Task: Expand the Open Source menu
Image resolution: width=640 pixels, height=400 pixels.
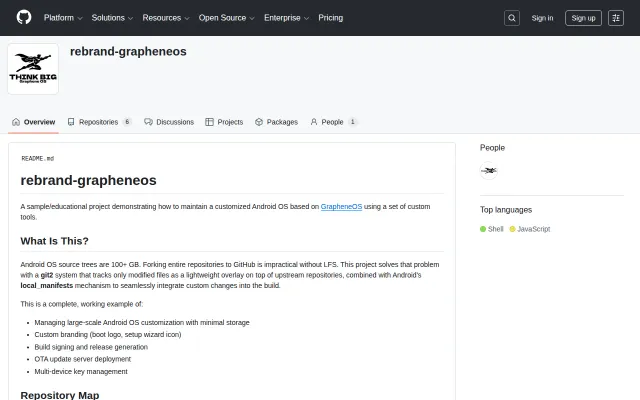Action: [227, 18]
